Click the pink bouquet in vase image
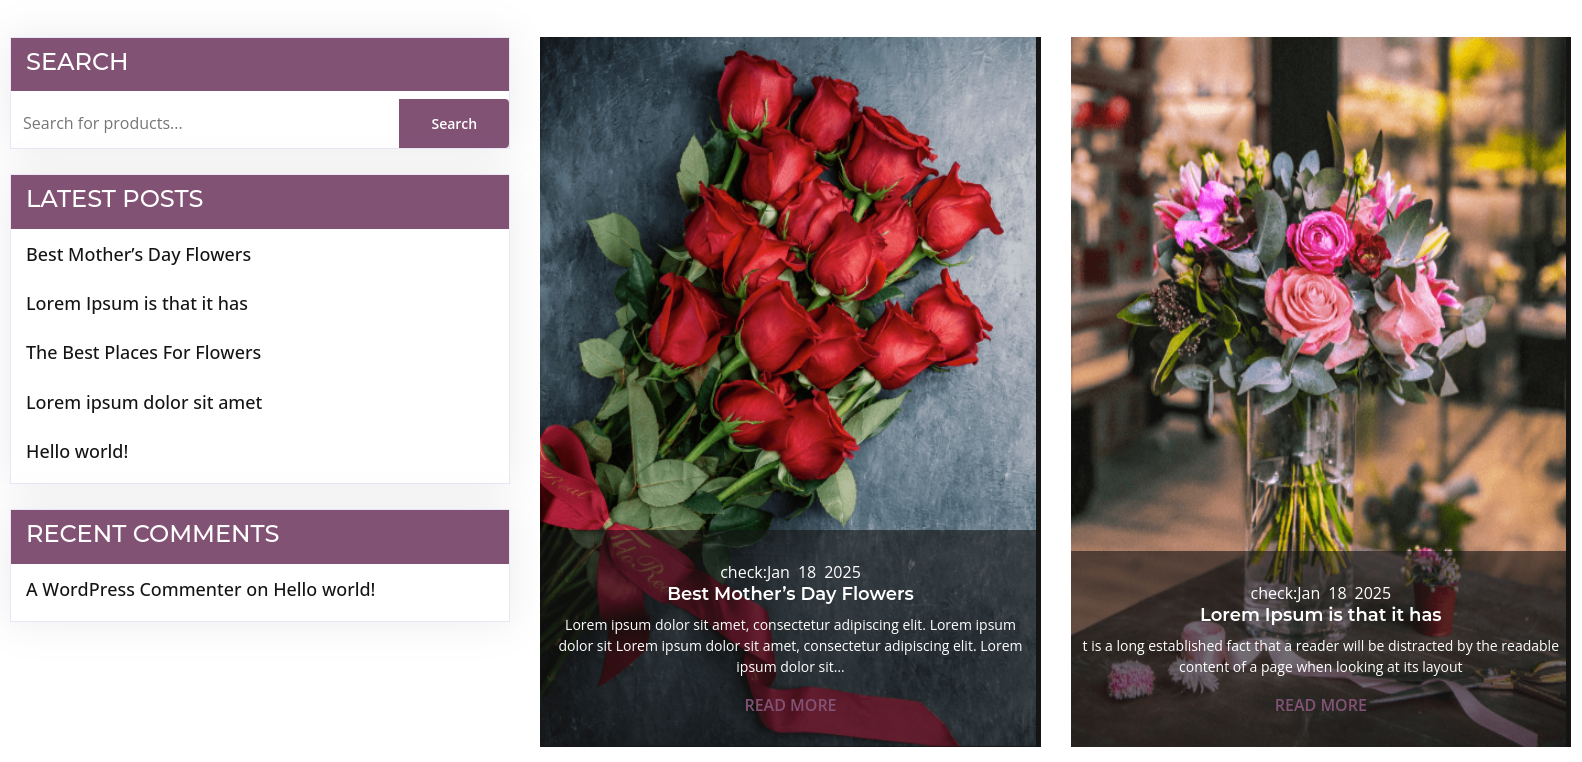1582x762 pixels. coord(1320,294)
